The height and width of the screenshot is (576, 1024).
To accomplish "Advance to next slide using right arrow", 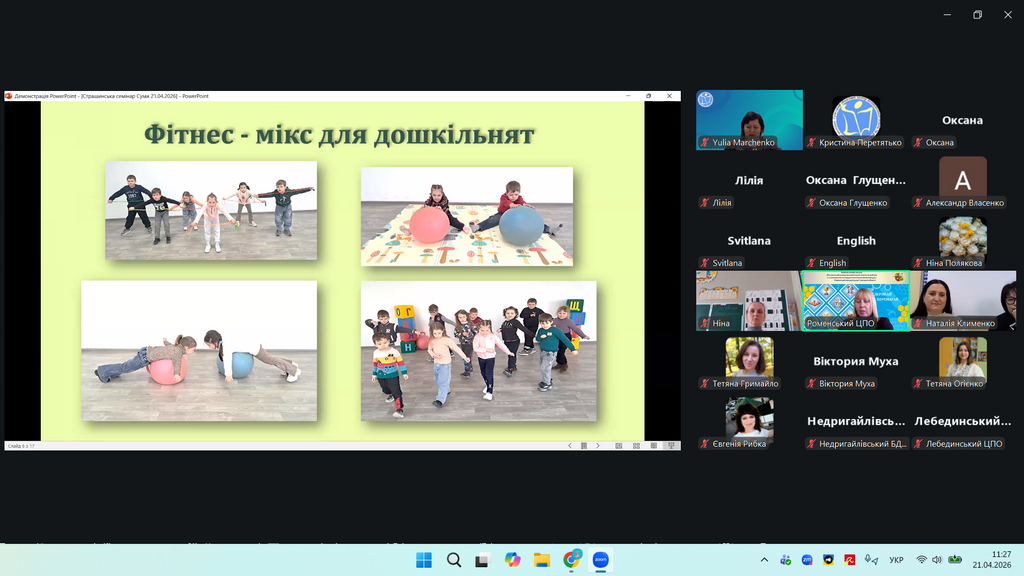I will pyautogui.click(x=598, y=446).
